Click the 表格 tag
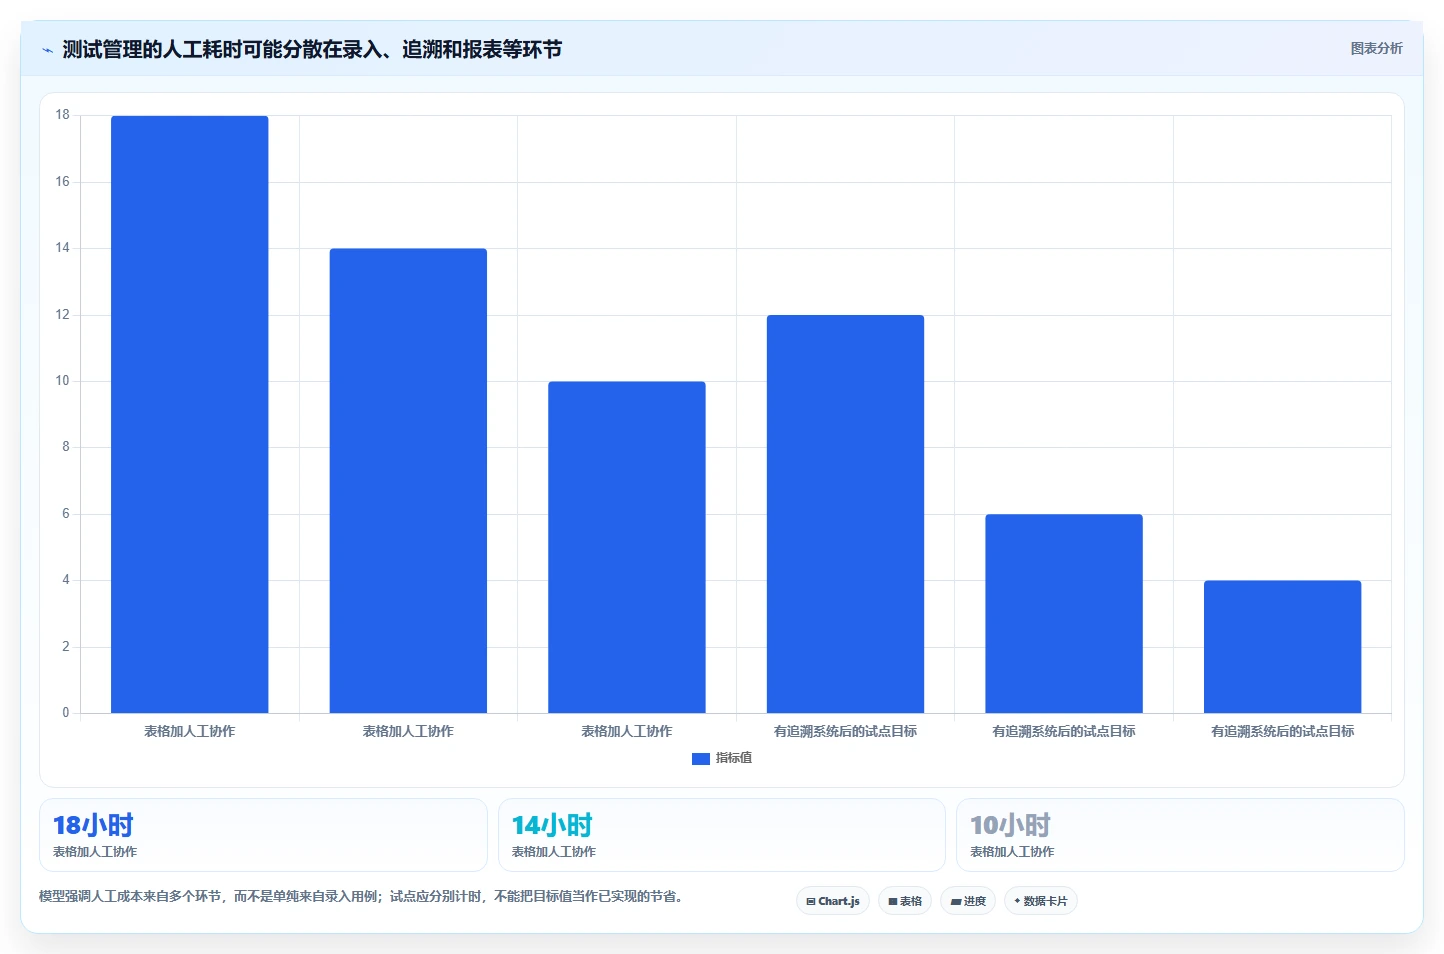Viewport: 1444px width, 954px height. [905, 901]
